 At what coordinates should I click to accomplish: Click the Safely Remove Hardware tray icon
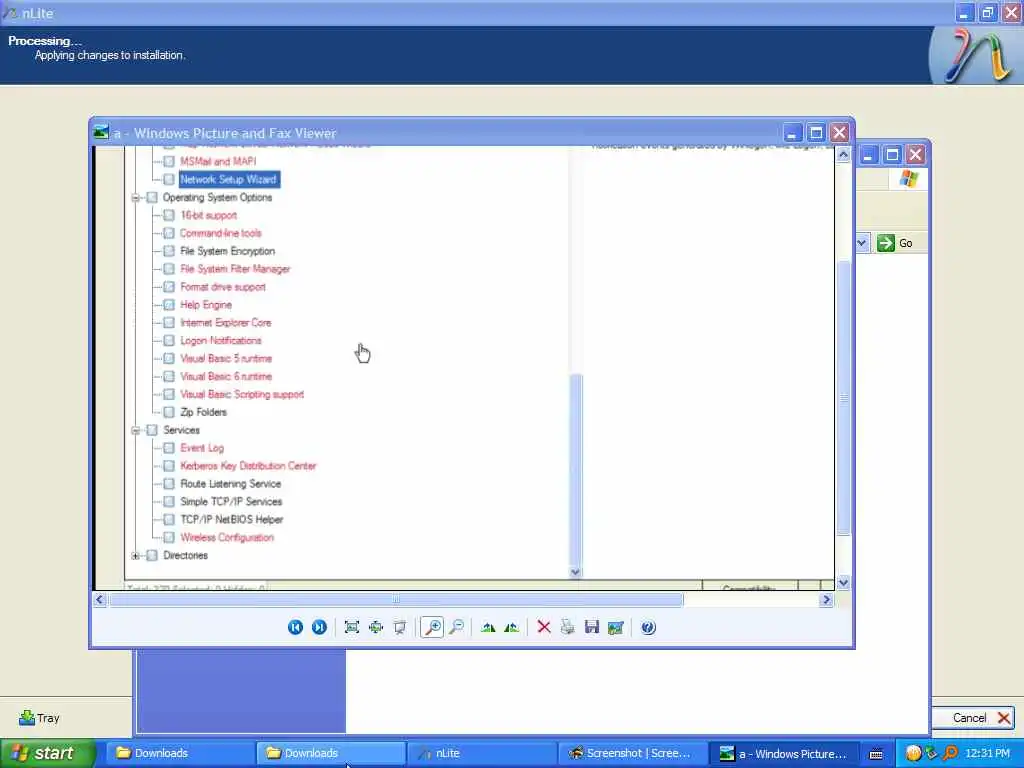(931, 753)
